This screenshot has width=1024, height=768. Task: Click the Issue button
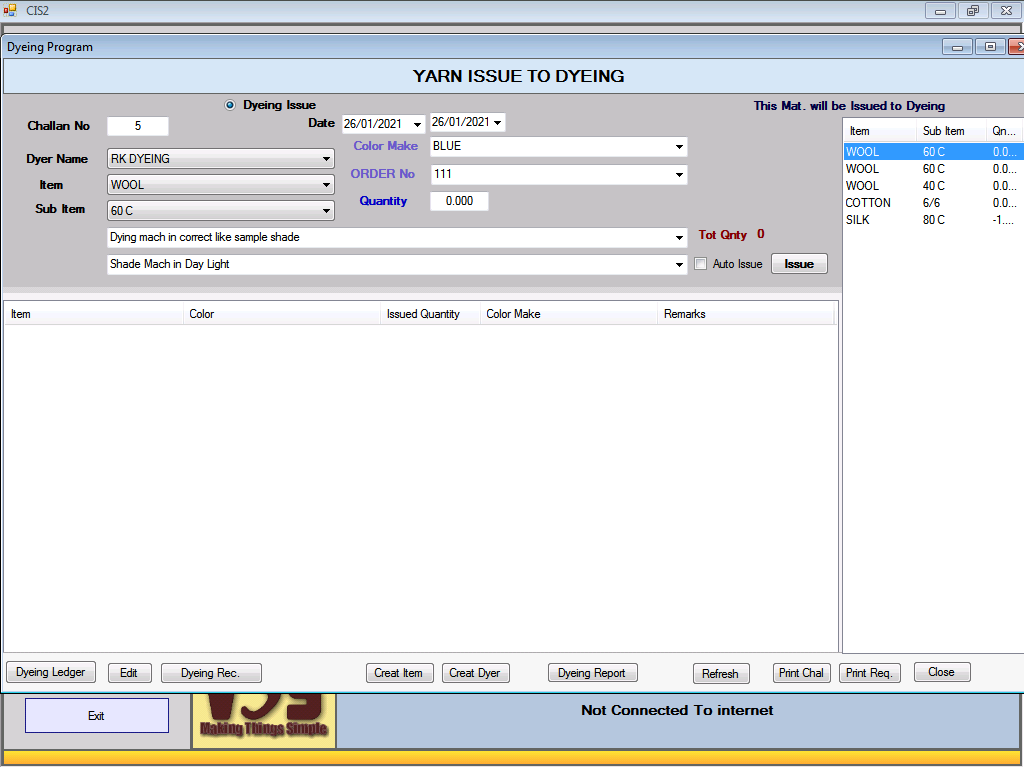[x=799, y=264]
